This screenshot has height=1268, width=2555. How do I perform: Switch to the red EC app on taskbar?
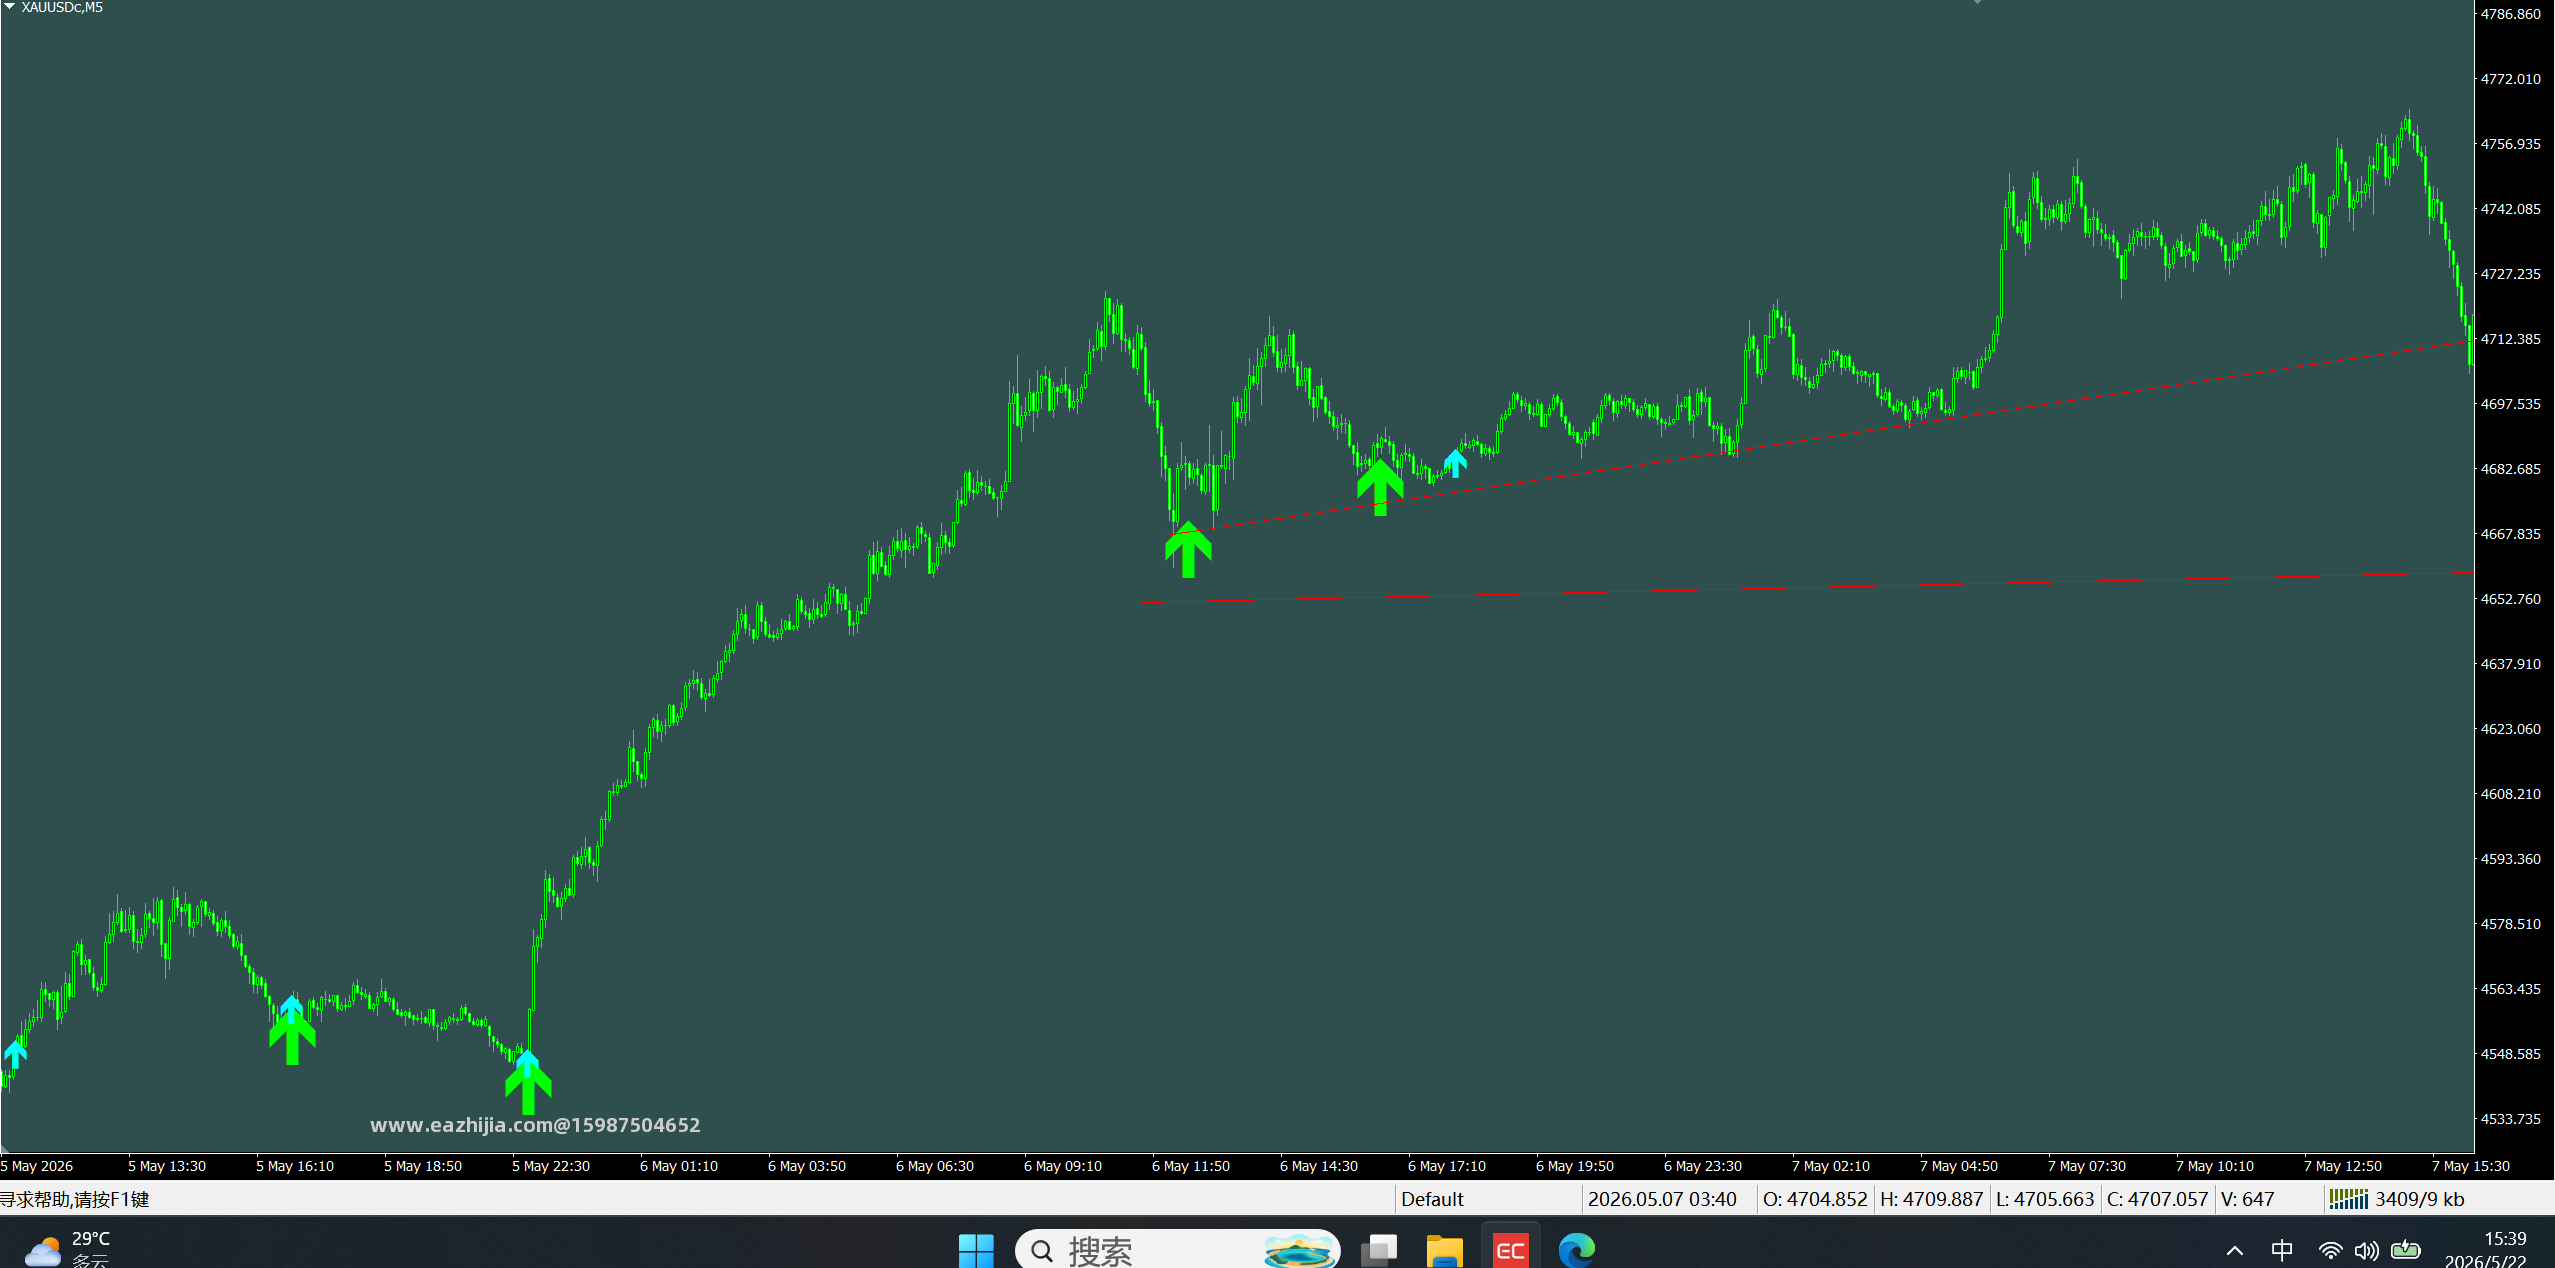[1510, 1250]
